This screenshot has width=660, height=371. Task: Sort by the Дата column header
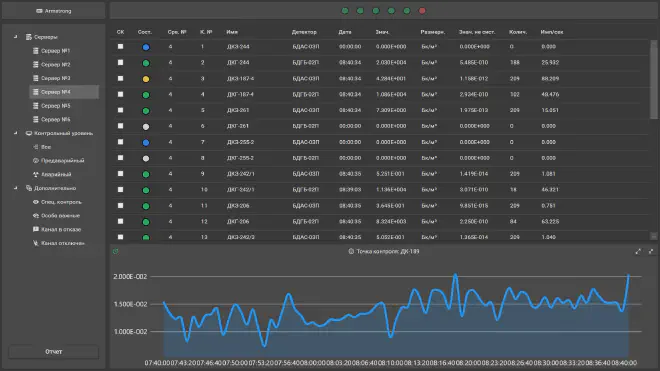(x=345, y=32)
